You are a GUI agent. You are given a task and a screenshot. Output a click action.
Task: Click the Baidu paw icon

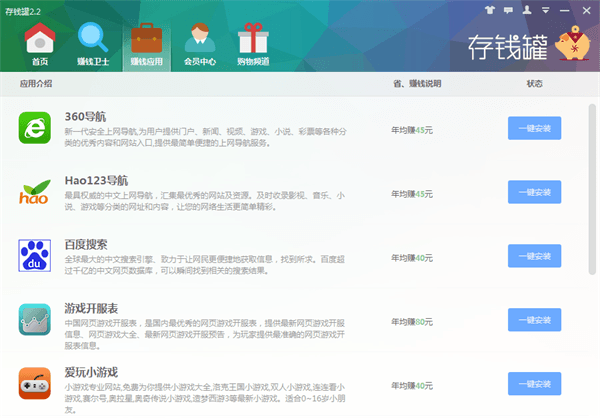pyautogui.click(x=35, y=256)
